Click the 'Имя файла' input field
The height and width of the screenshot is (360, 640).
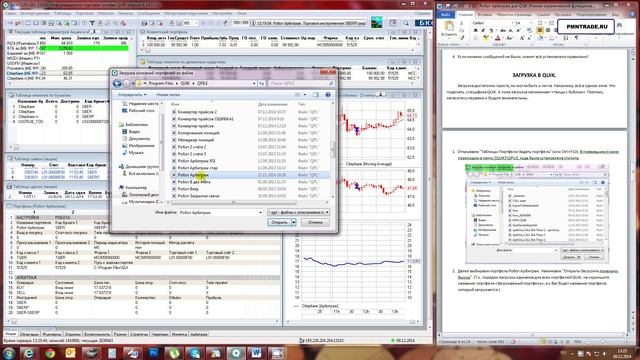(220, 212)
